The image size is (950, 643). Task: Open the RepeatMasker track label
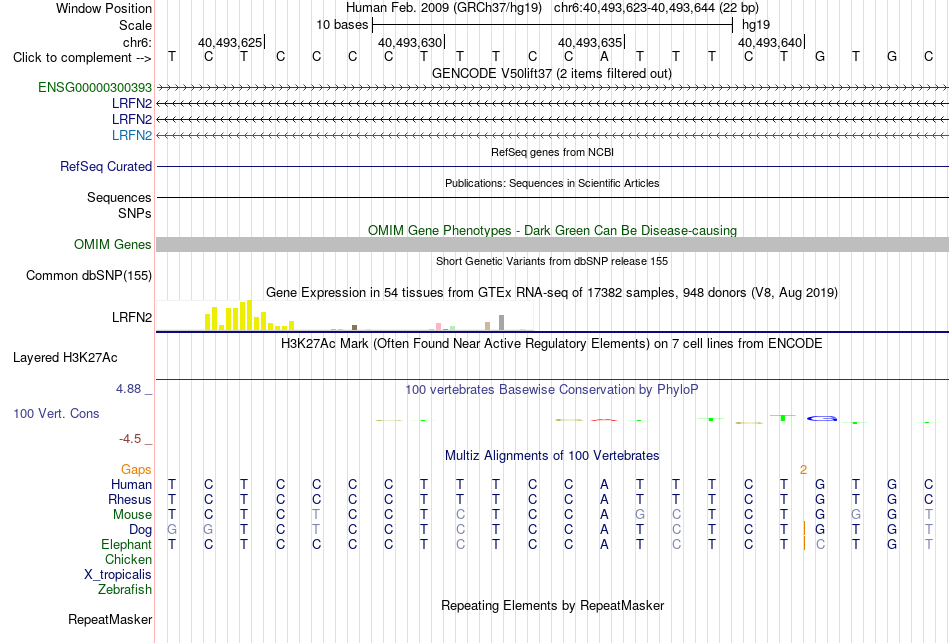point(110,619)
